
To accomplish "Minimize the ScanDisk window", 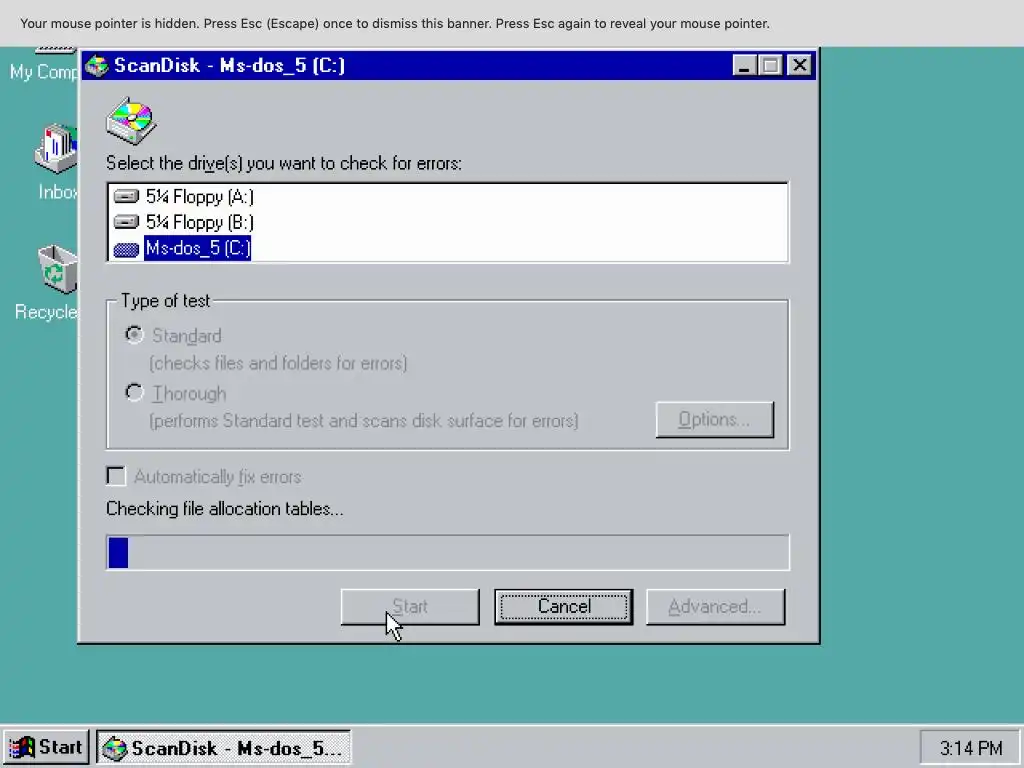I will (x=744, y=65).
